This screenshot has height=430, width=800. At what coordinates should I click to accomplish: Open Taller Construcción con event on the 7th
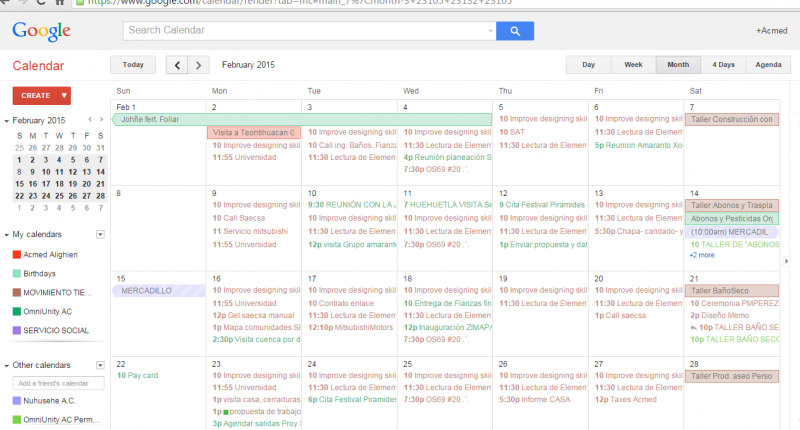pos(732,119)
